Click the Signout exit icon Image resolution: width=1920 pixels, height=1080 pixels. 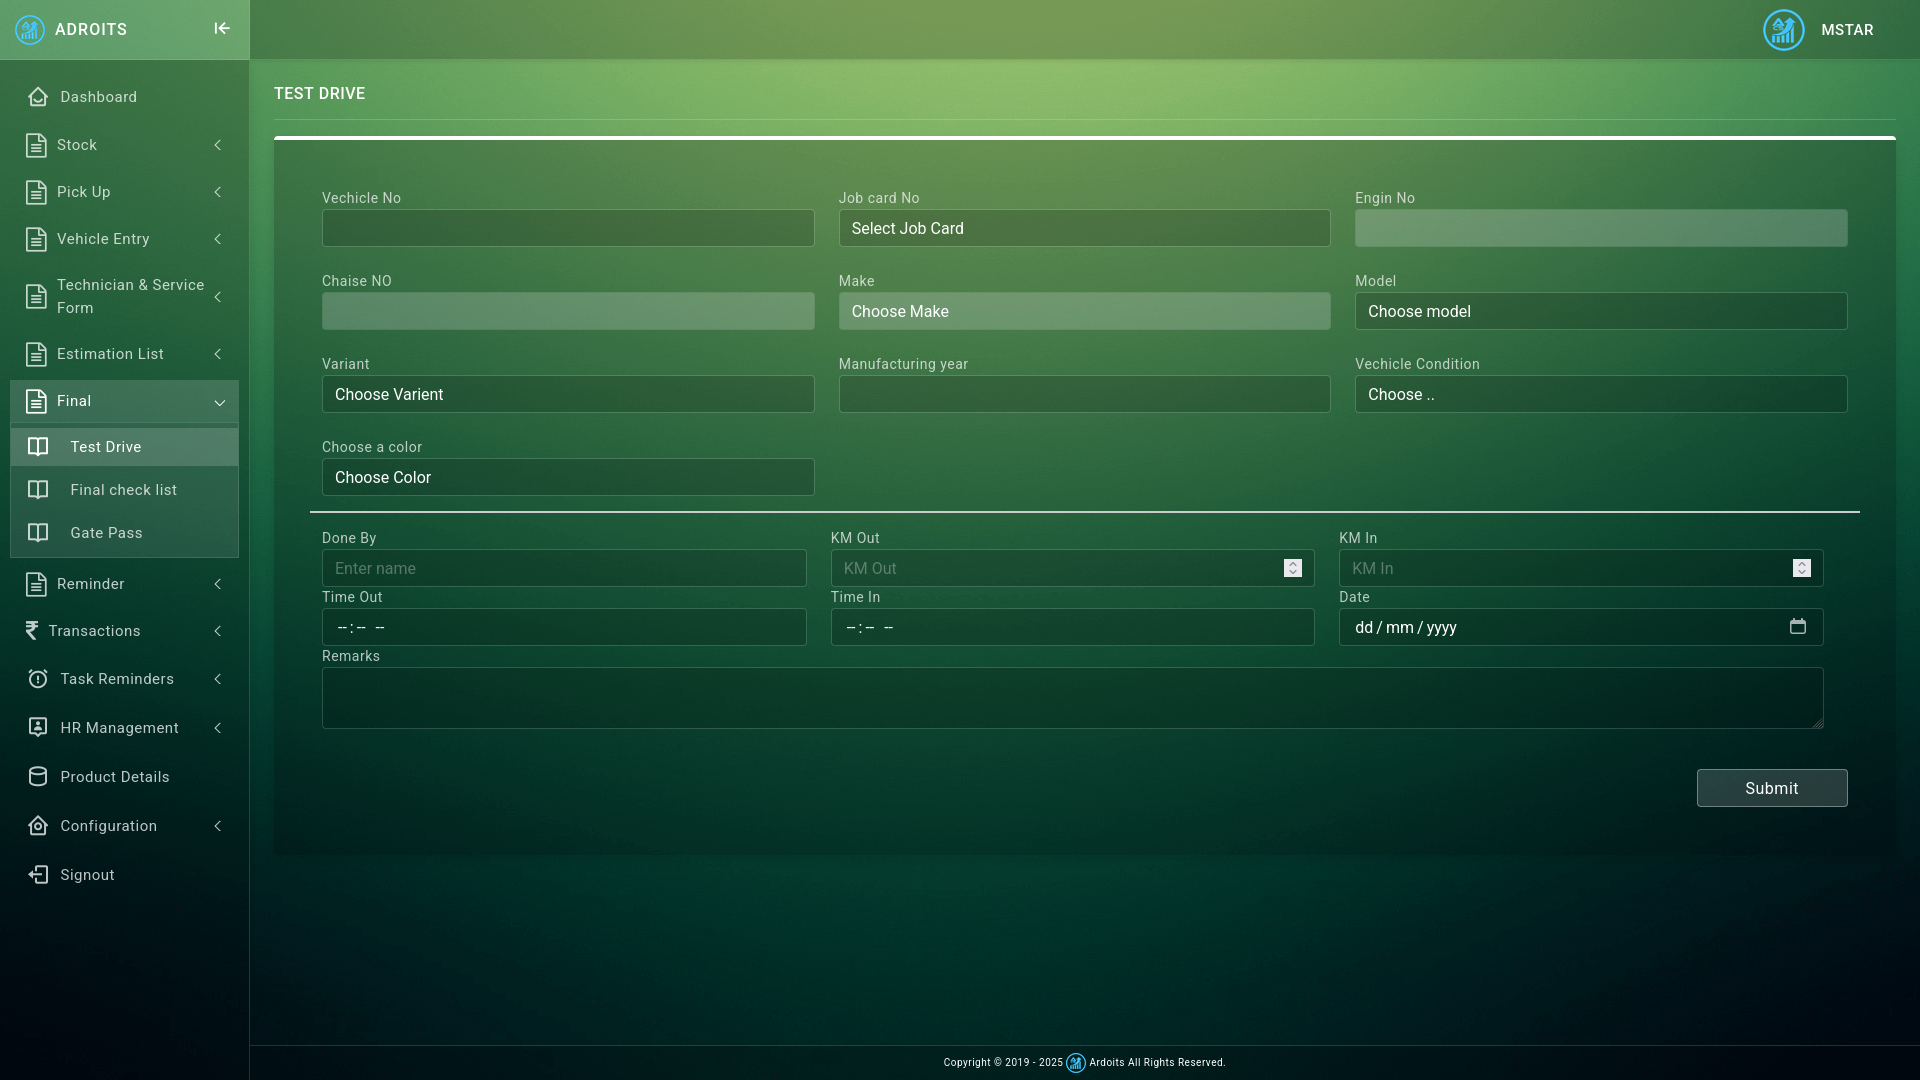(x=38, y=875)
